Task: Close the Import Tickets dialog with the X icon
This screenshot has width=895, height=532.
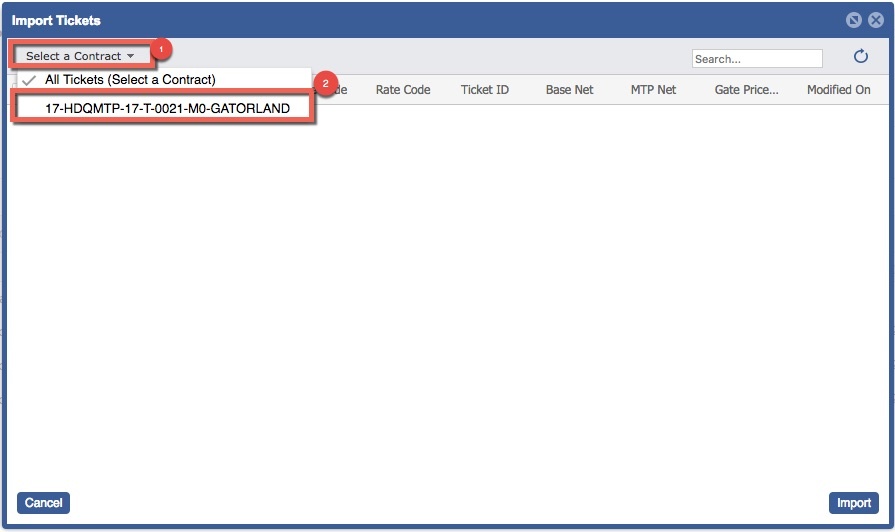Action: pos(875,20)
